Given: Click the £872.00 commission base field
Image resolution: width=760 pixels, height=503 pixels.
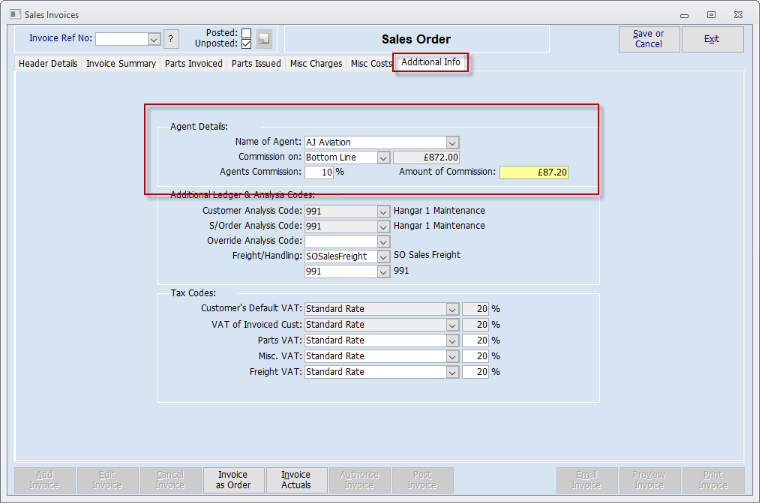Looking at the screenshot, I should (x=427, y=158).
